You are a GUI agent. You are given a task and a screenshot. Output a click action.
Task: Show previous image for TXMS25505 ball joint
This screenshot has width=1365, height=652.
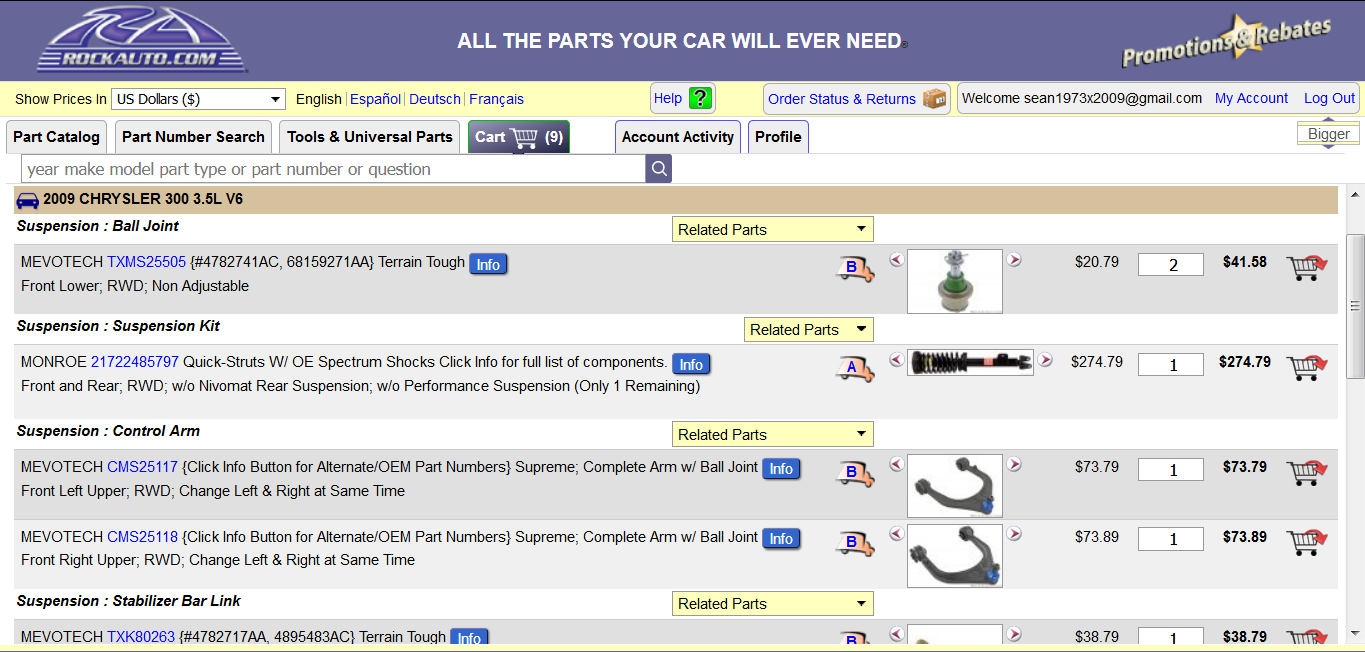point(896,260)
